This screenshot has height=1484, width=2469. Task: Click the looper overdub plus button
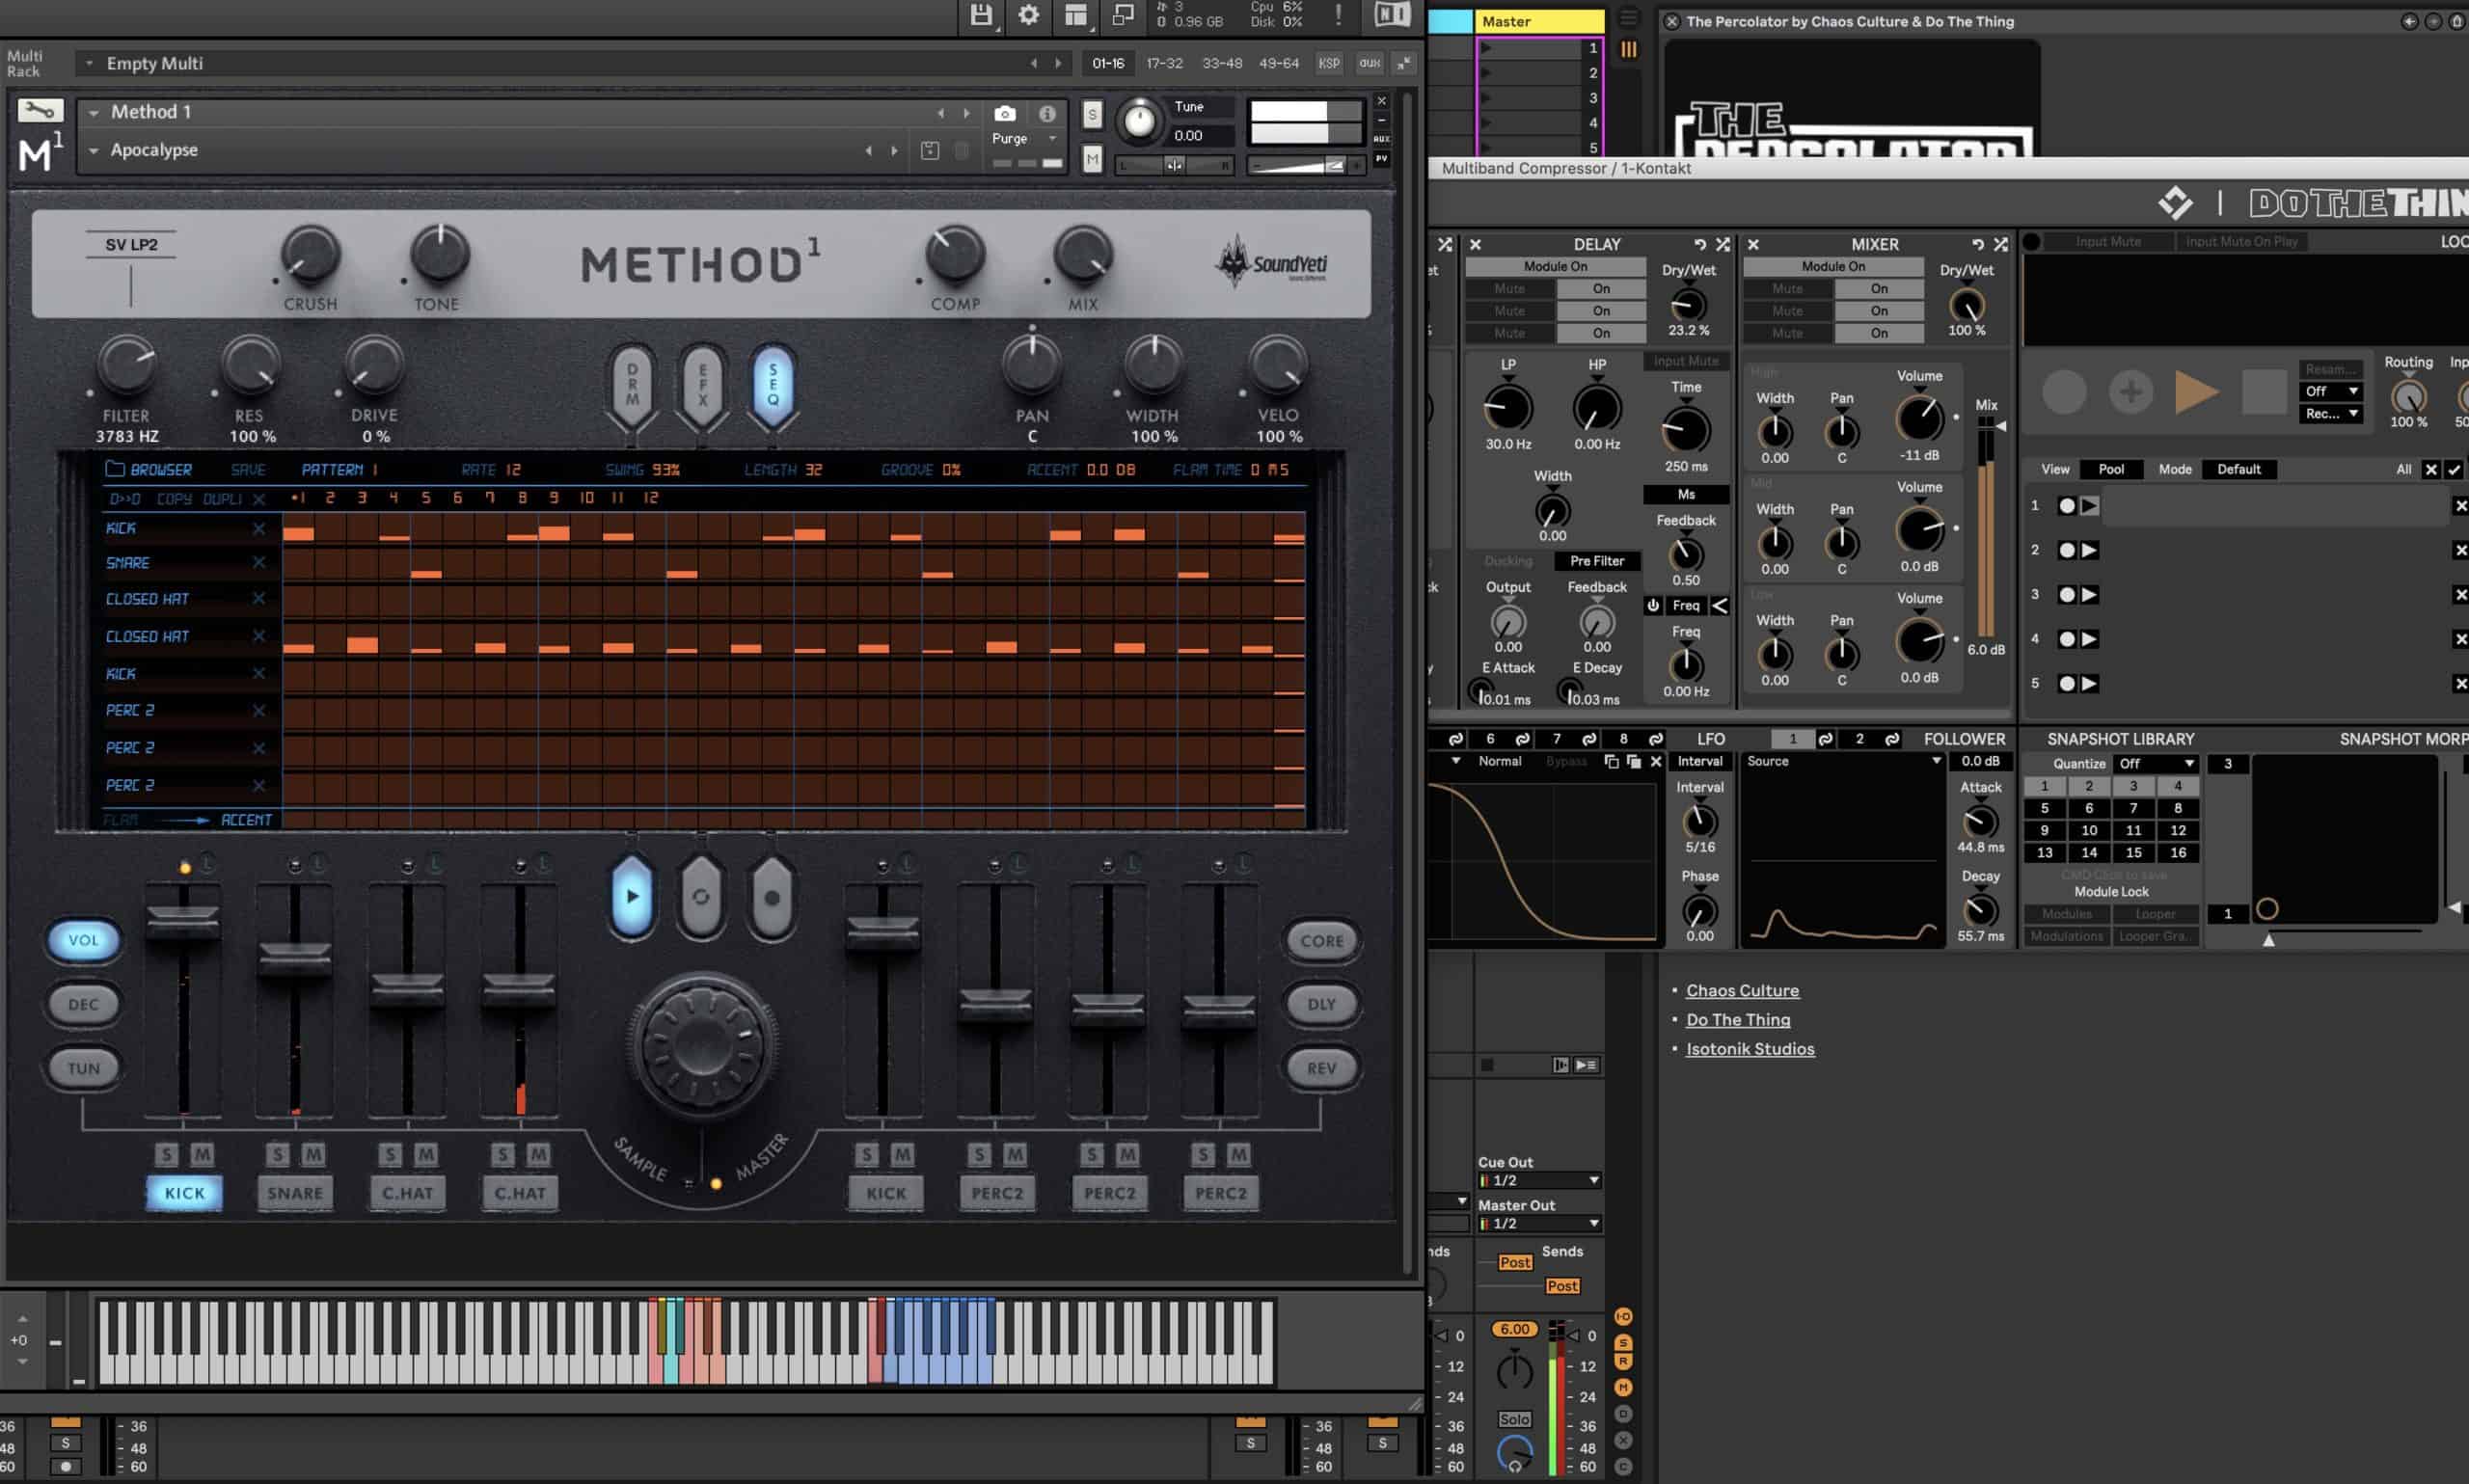2131,392
